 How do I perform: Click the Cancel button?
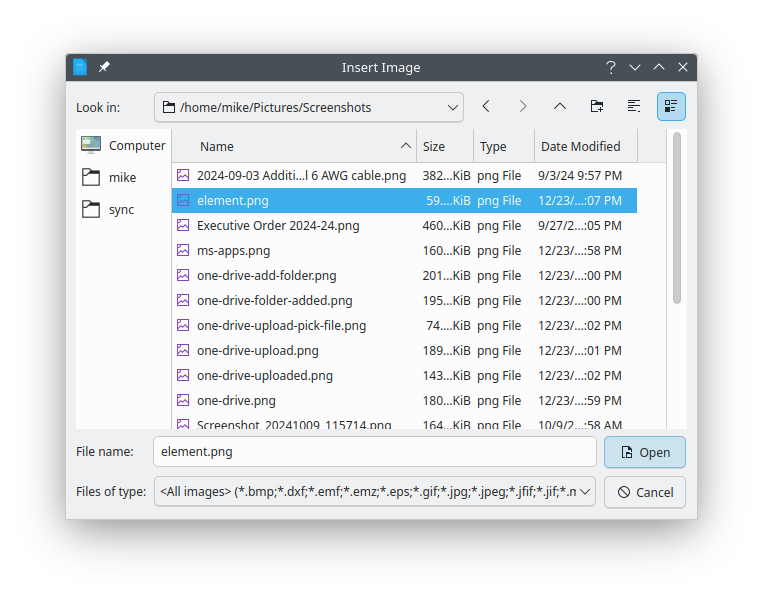point(645,492)
